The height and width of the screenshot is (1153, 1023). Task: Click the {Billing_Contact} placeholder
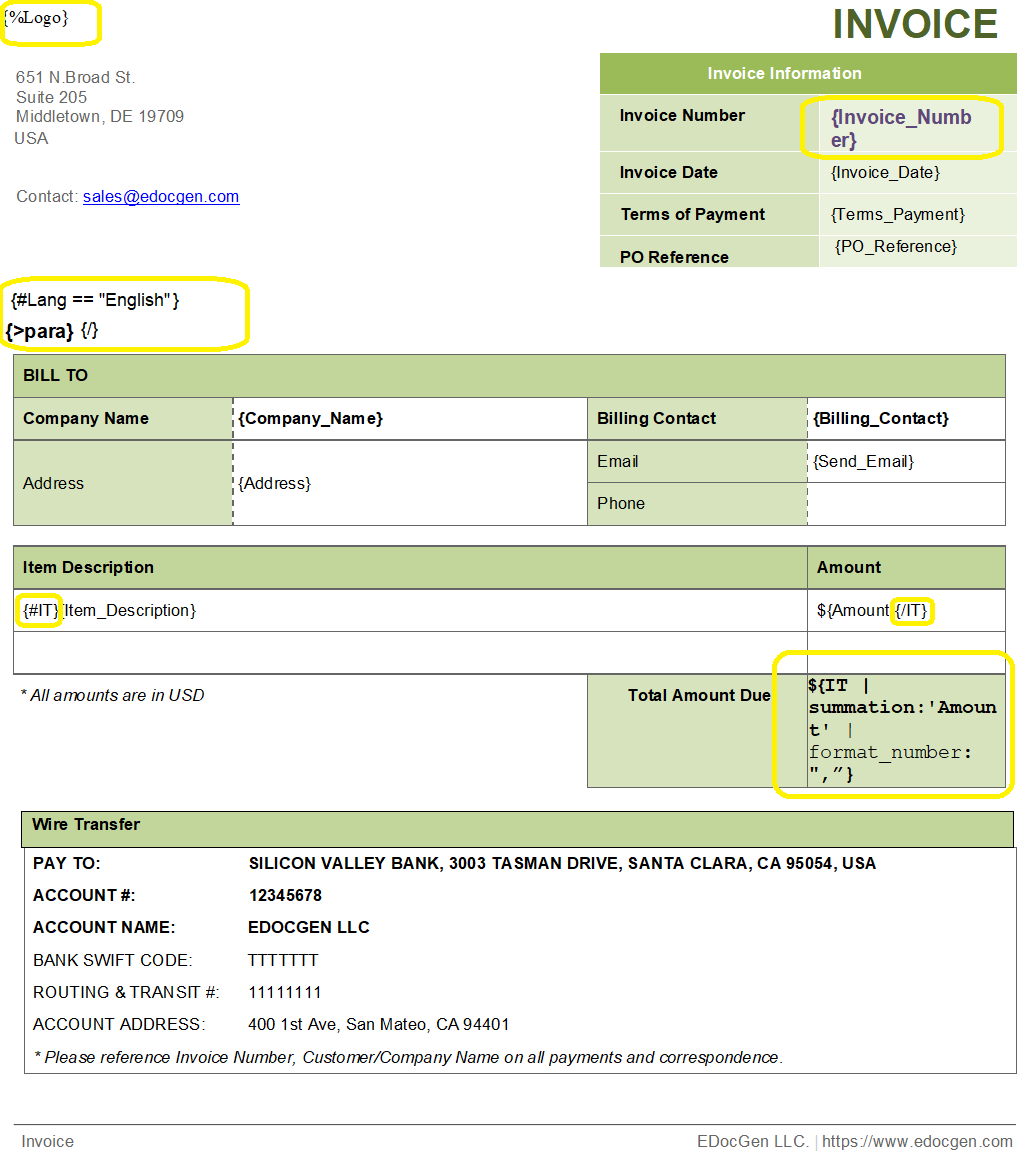pos(880,419)
